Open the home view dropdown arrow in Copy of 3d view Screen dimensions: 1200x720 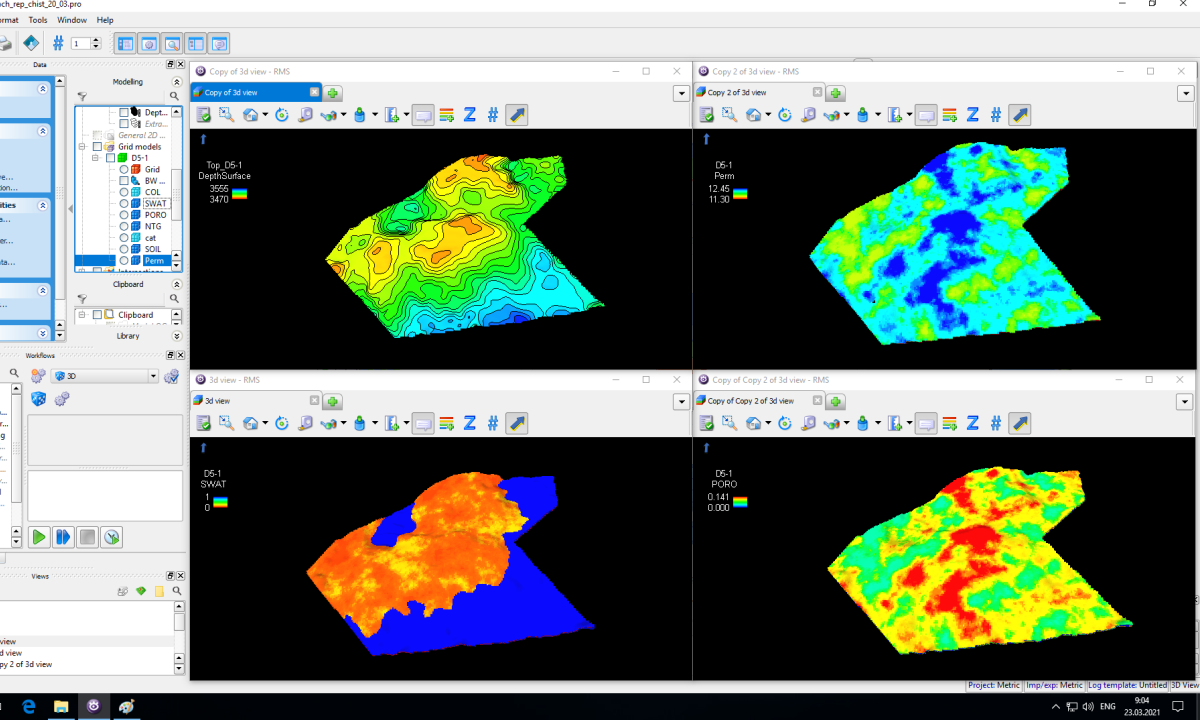[265, 115]
